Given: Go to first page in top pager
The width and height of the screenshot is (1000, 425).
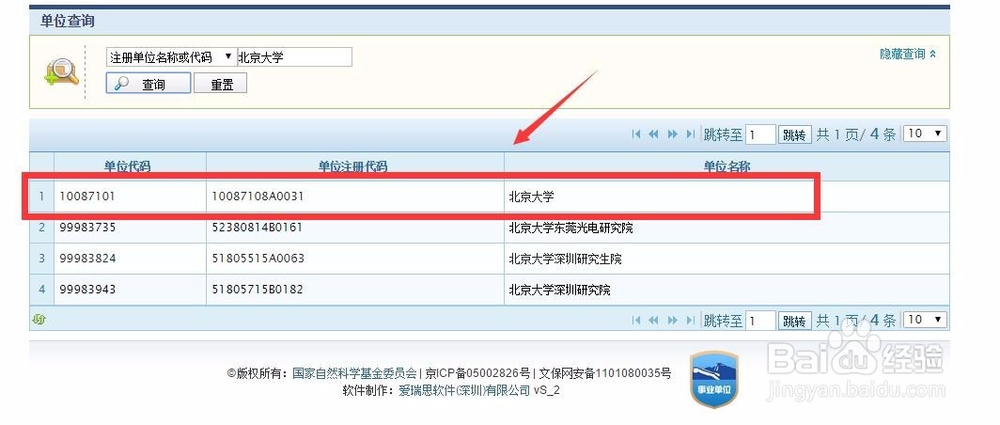Looking at the screenshot, I should pos(635,134).
